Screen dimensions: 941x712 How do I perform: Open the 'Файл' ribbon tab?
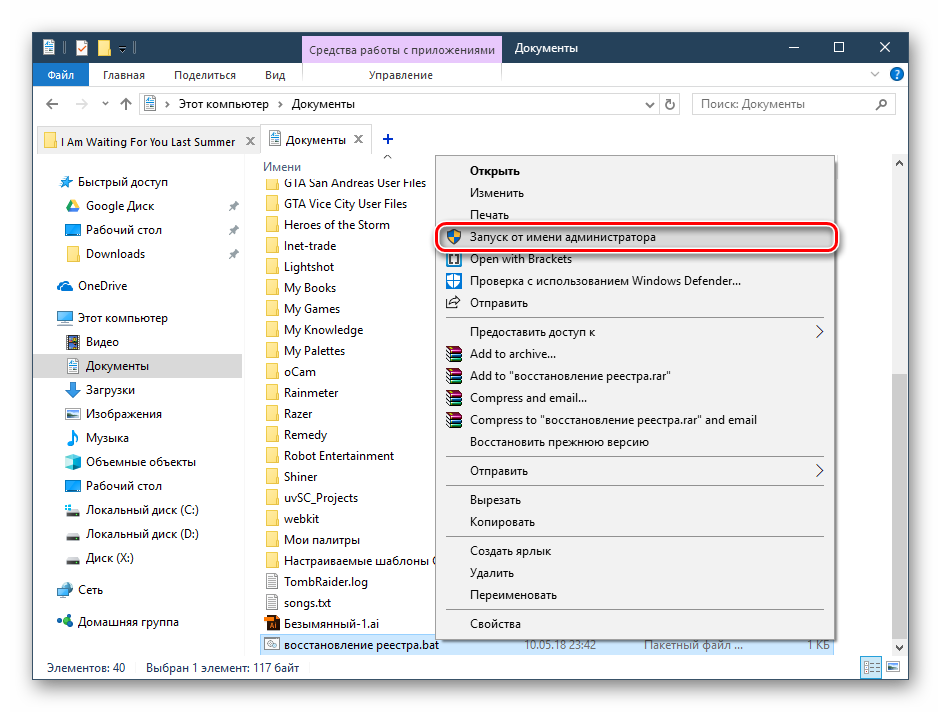(x=60, y=75)
